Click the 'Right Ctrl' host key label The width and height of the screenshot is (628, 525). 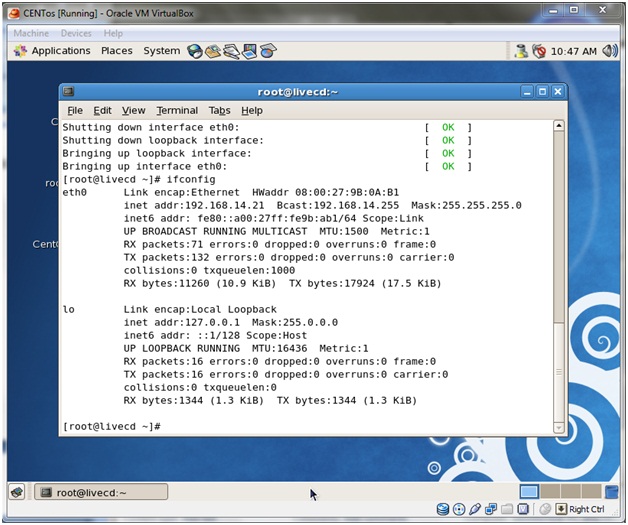pos(587,509)
